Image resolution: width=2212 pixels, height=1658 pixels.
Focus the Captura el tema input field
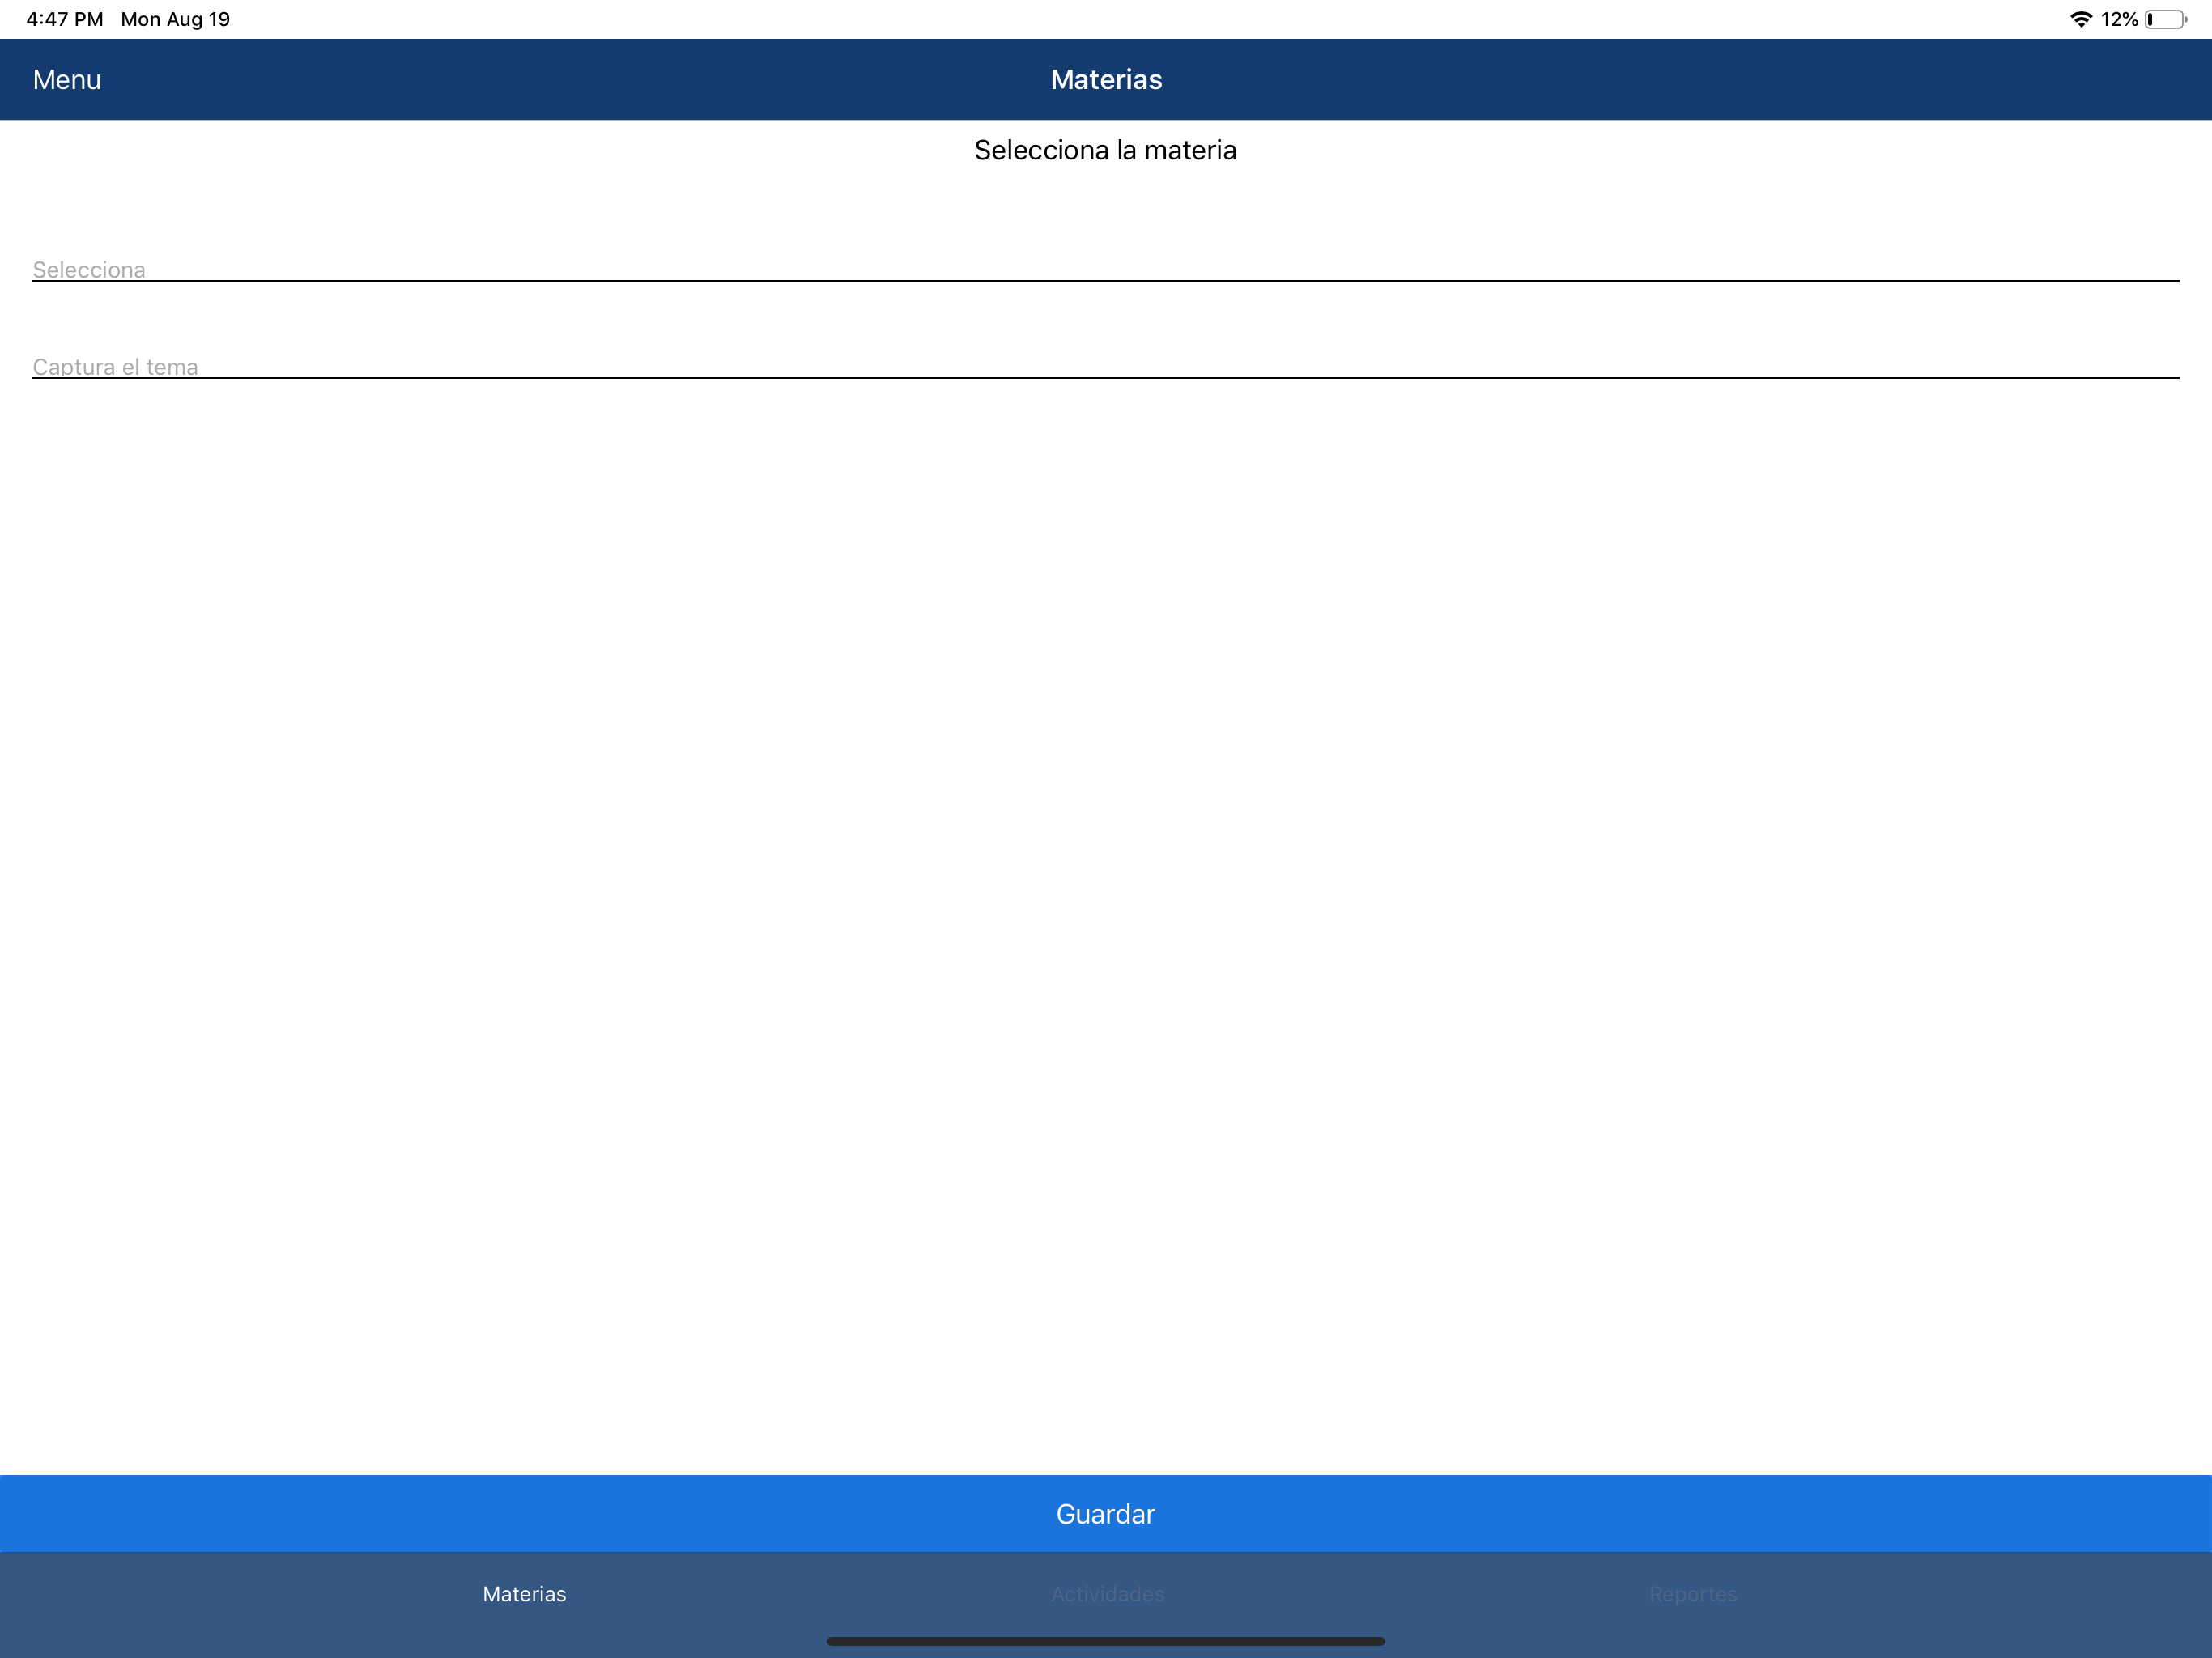1105,365
